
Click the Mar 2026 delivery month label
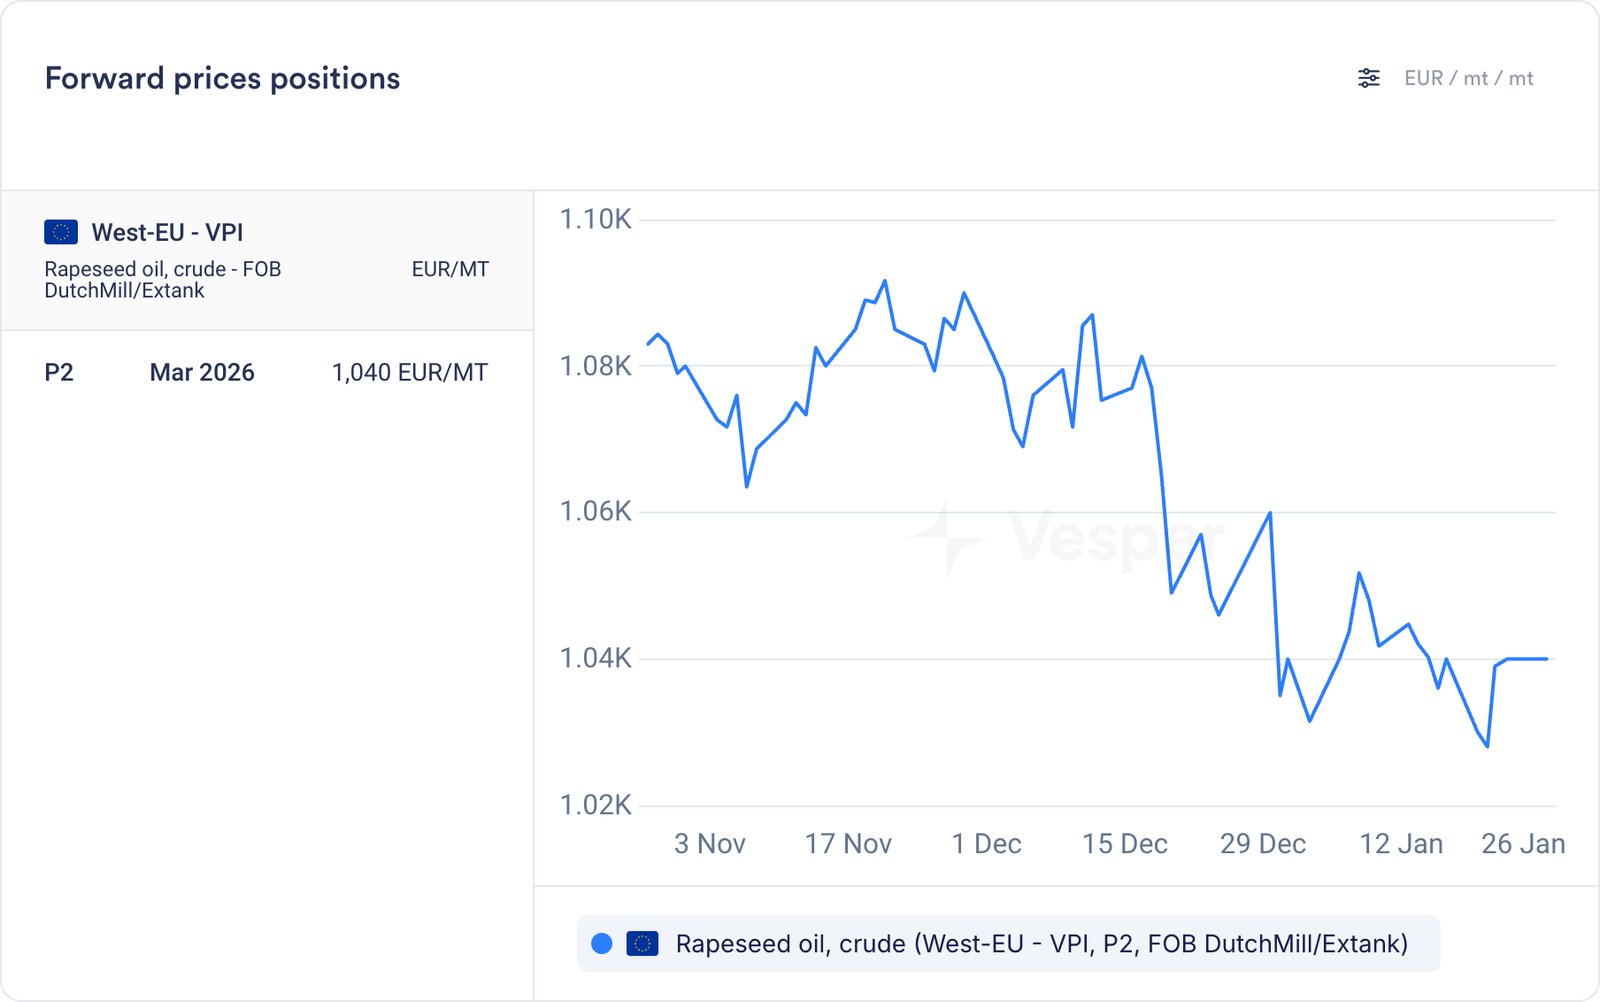202,373
